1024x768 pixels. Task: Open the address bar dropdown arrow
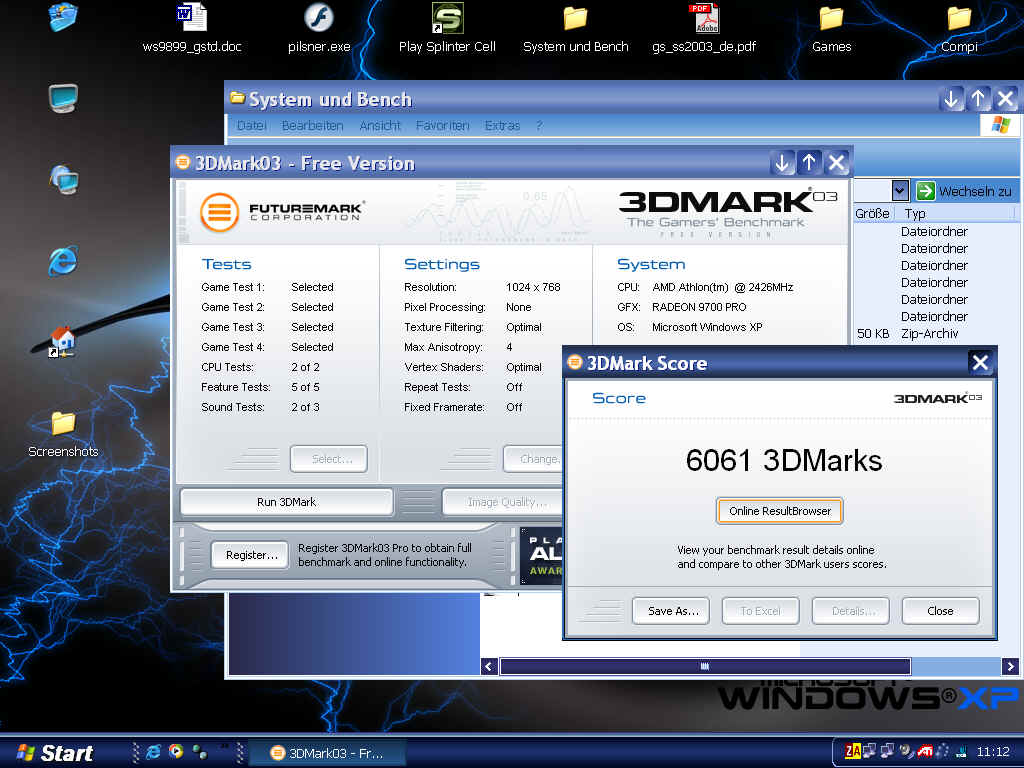click(900, 191)
